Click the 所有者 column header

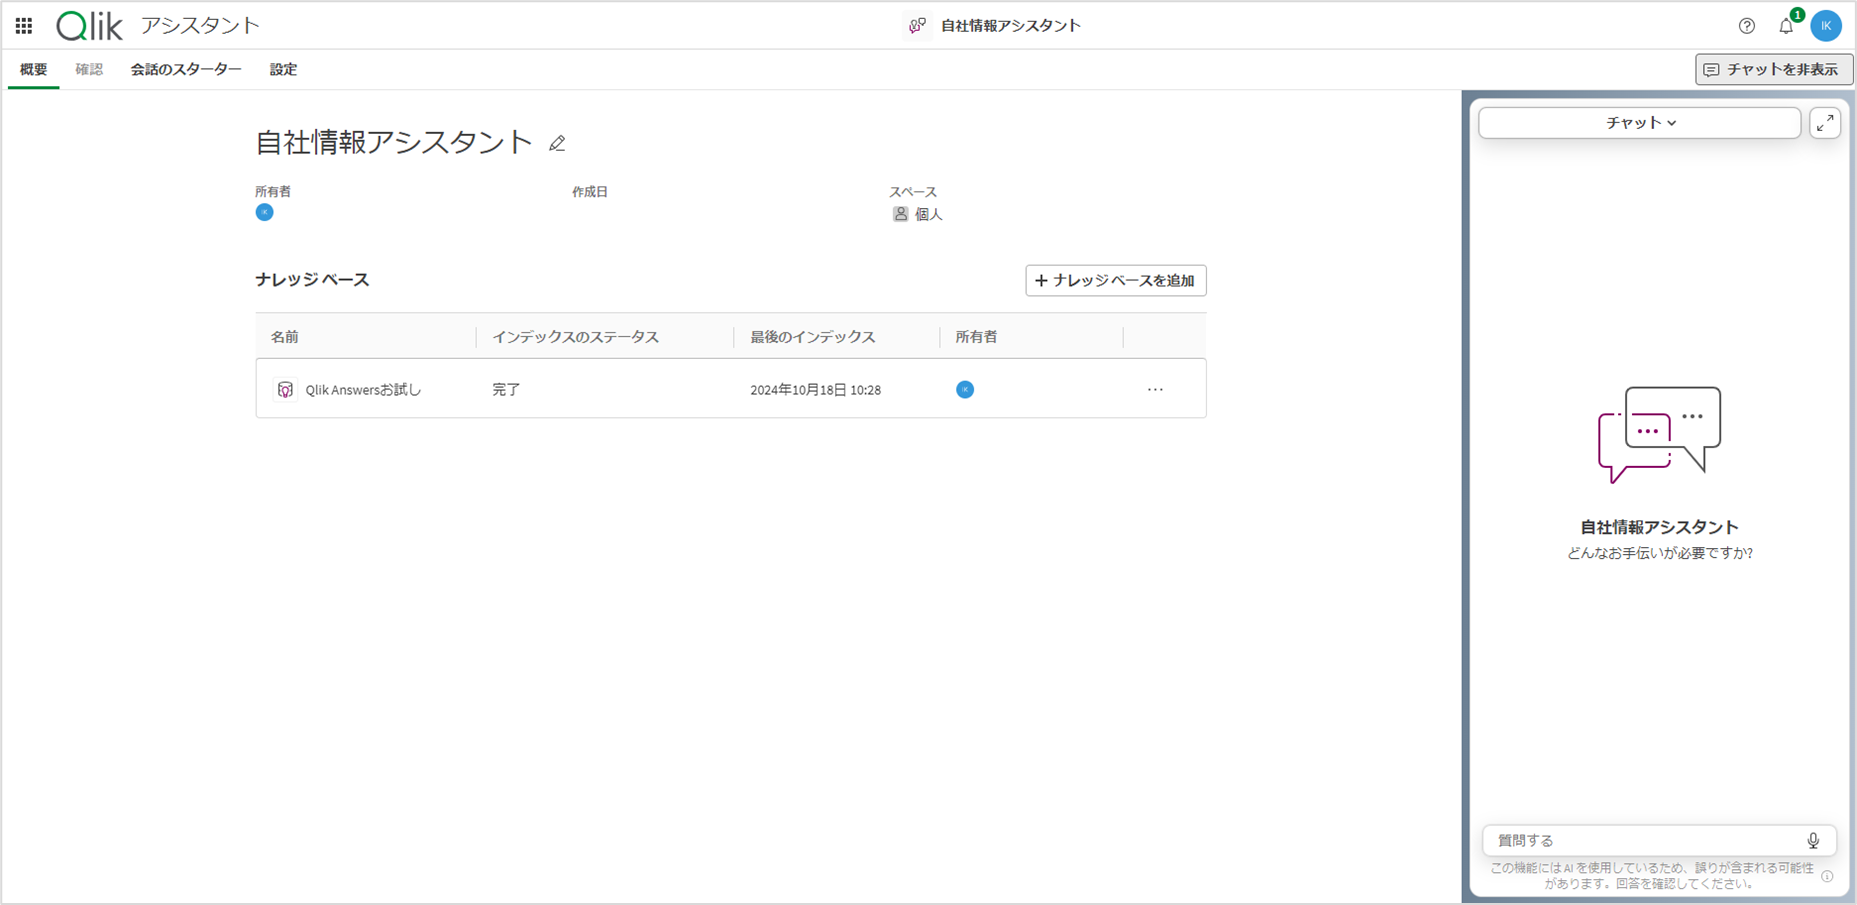coord(976,337)
